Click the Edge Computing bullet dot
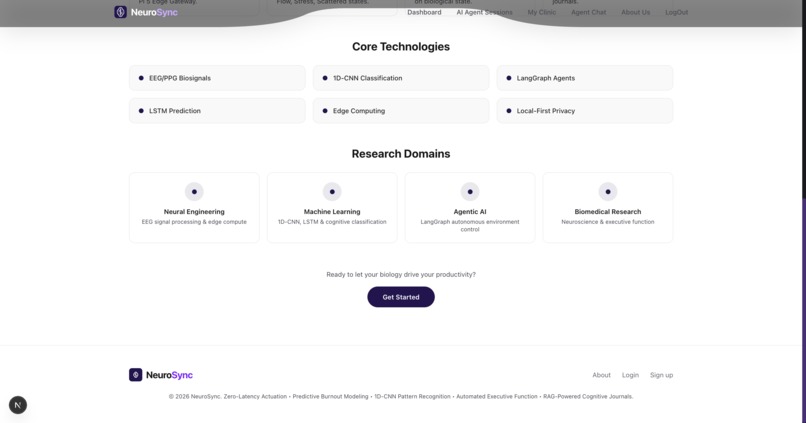This screenshot has height=423, width=806. click(325, 111)
